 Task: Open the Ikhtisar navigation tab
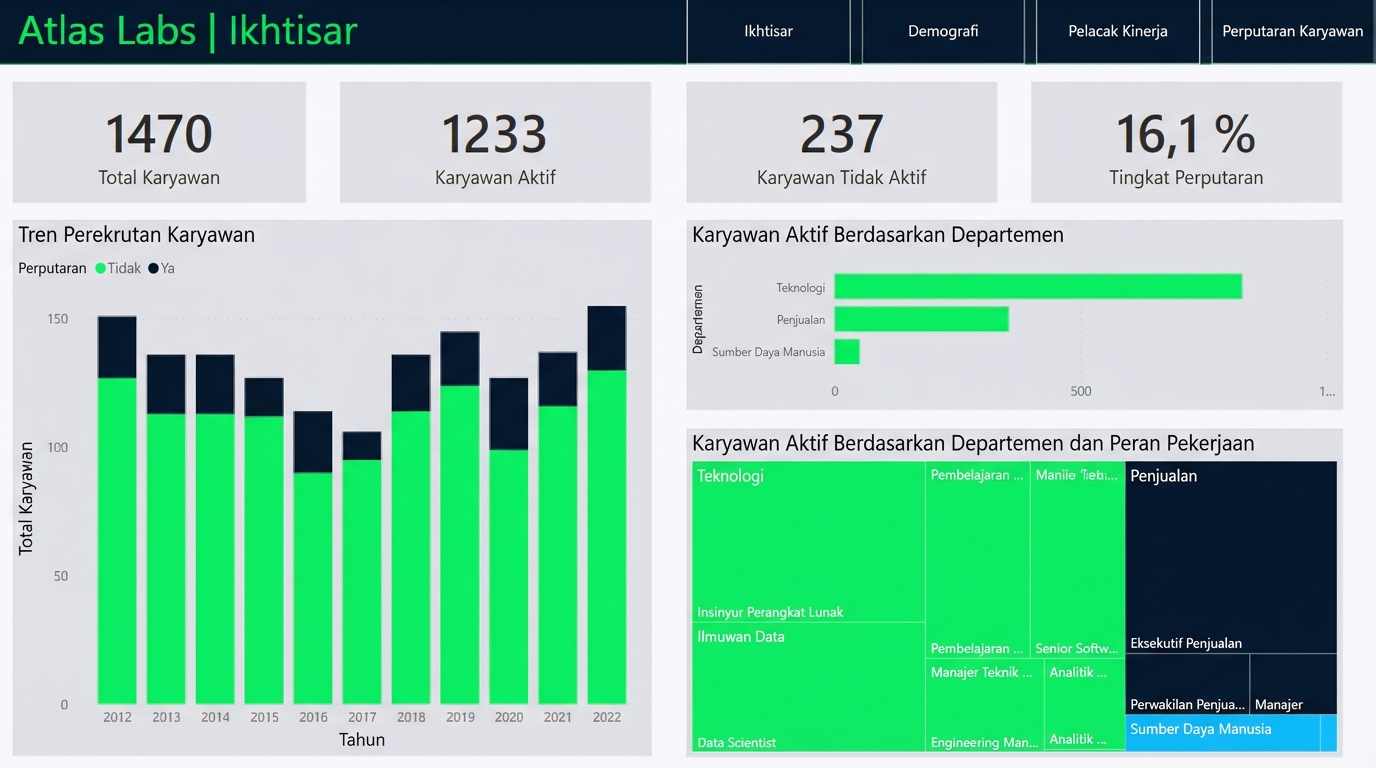point(768,31)
